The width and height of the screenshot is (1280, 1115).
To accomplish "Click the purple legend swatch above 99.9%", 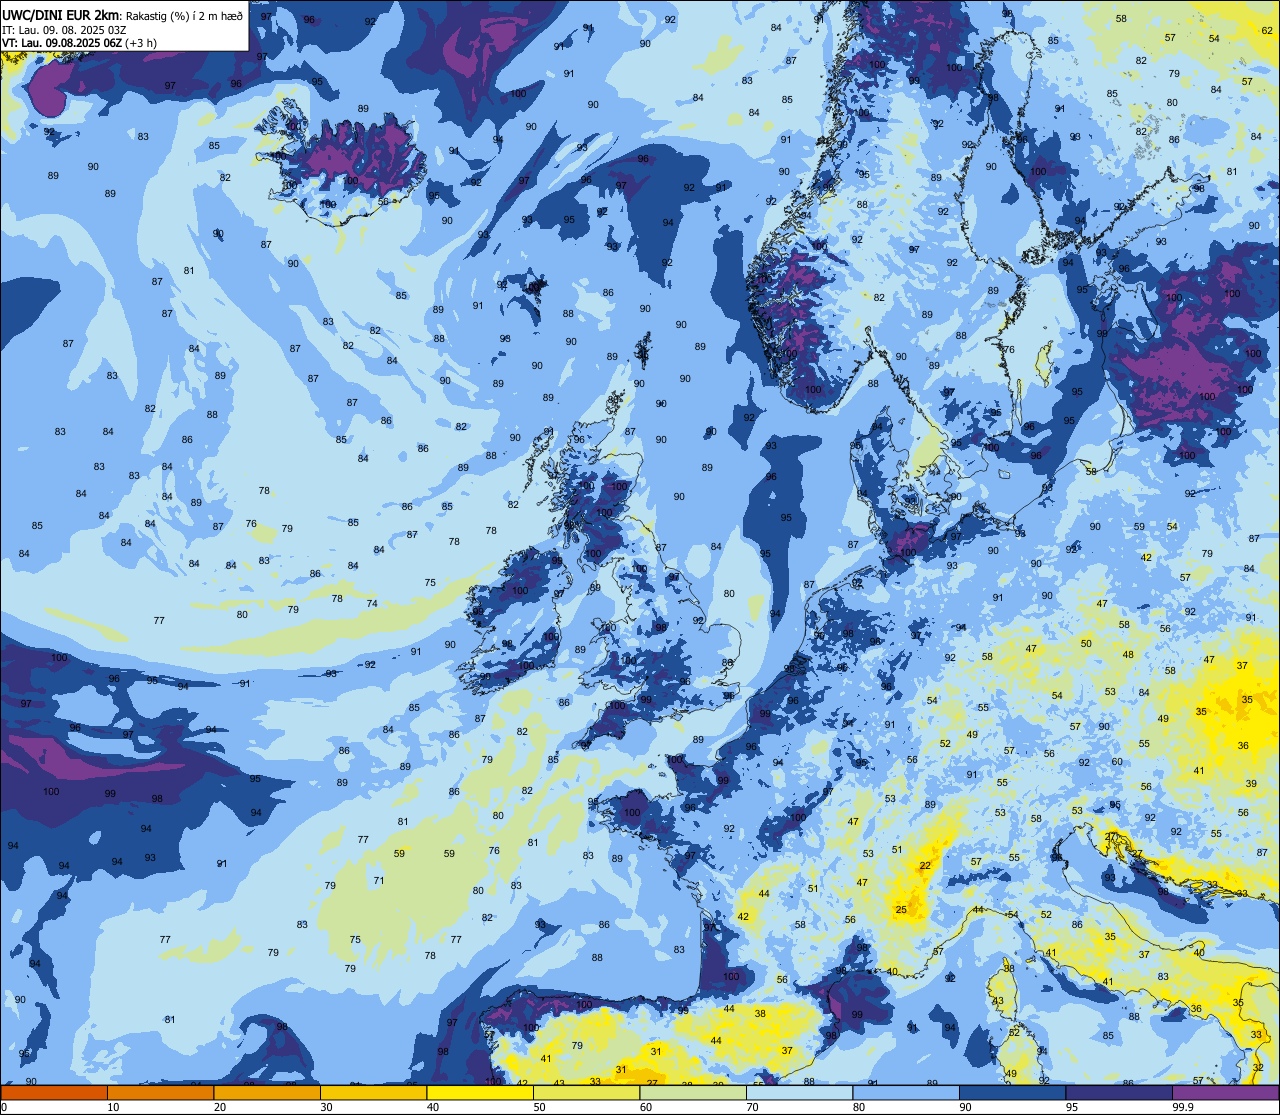I will (1225, 1093).
